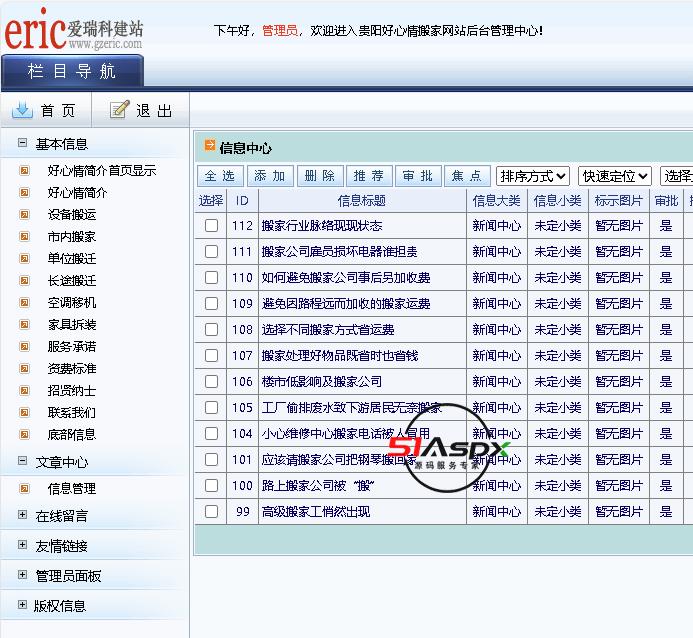Open article titled 搬家行业脉络现现状态
The image size is (693, 638).
[321, 226]
